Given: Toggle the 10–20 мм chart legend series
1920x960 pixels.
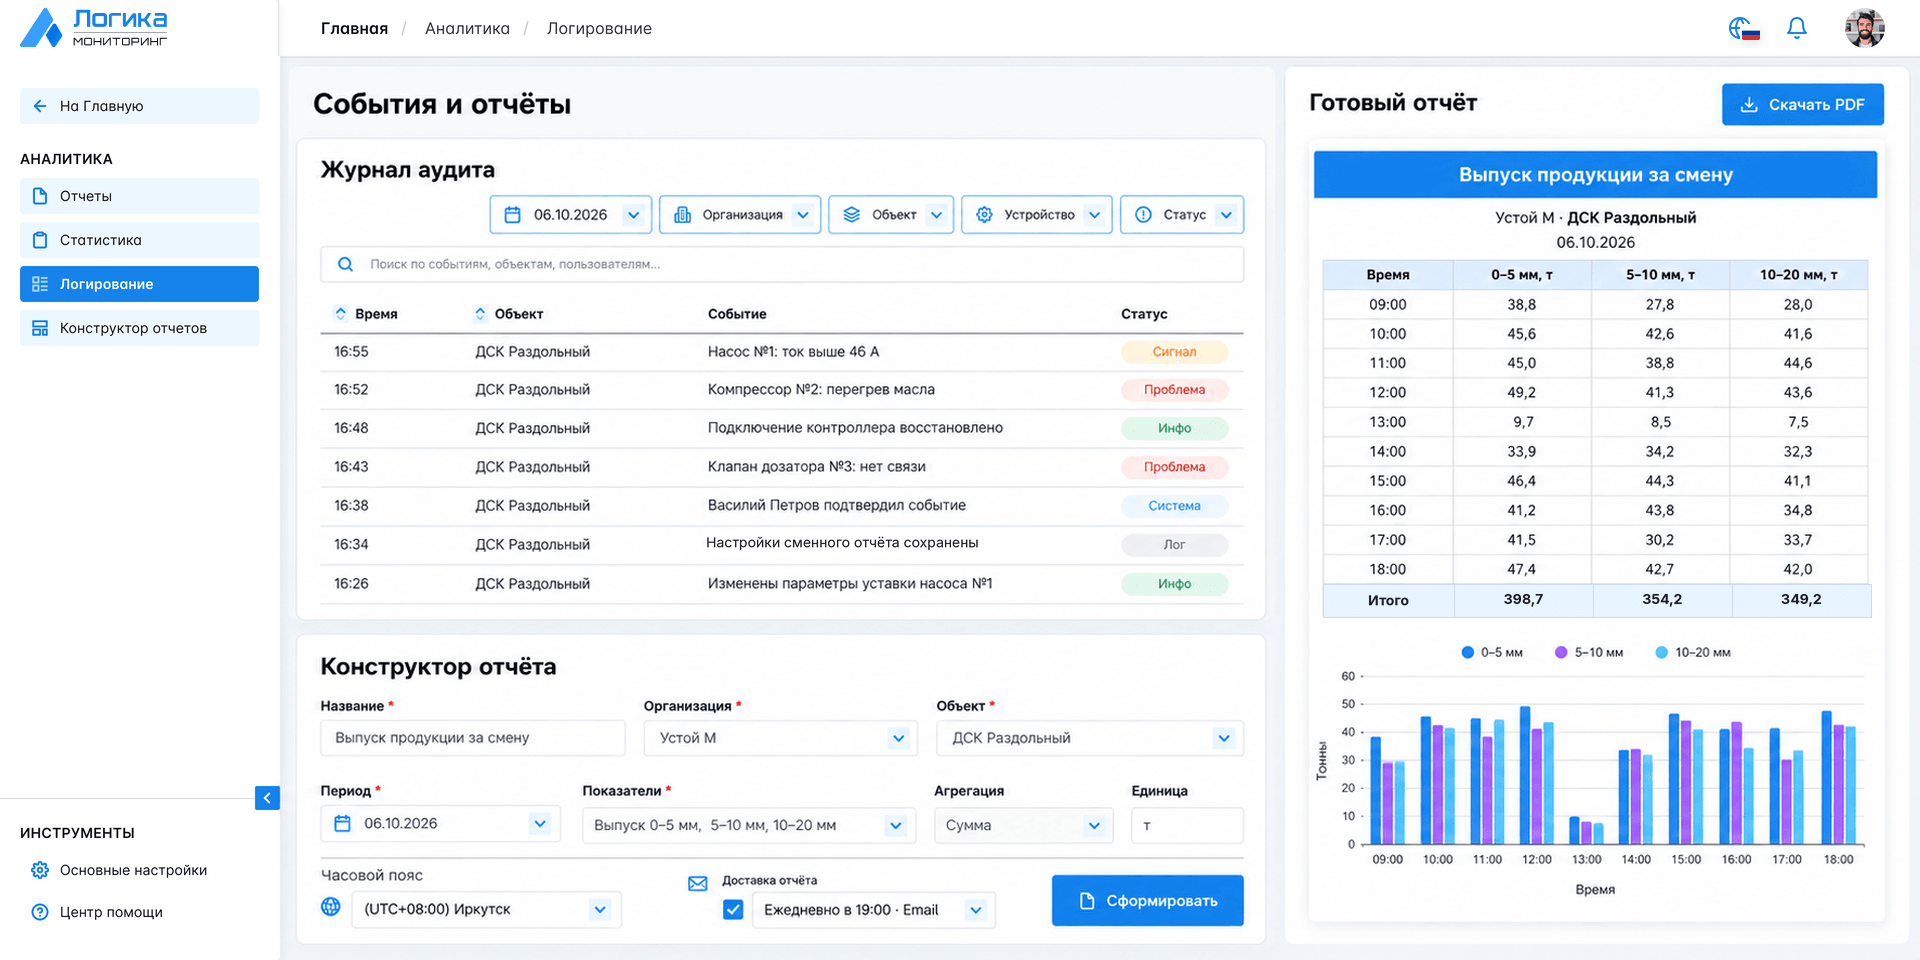Looking at the screenshot, I should pyautogui.click(x=1693, y=652).
